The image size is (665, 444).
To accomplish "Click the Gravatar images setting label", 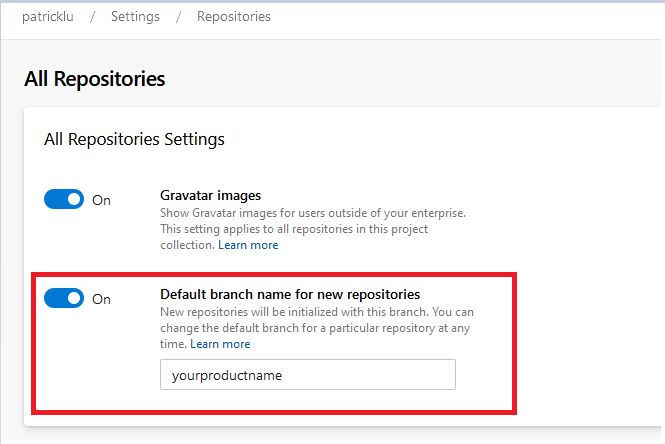I will point(211,195).
